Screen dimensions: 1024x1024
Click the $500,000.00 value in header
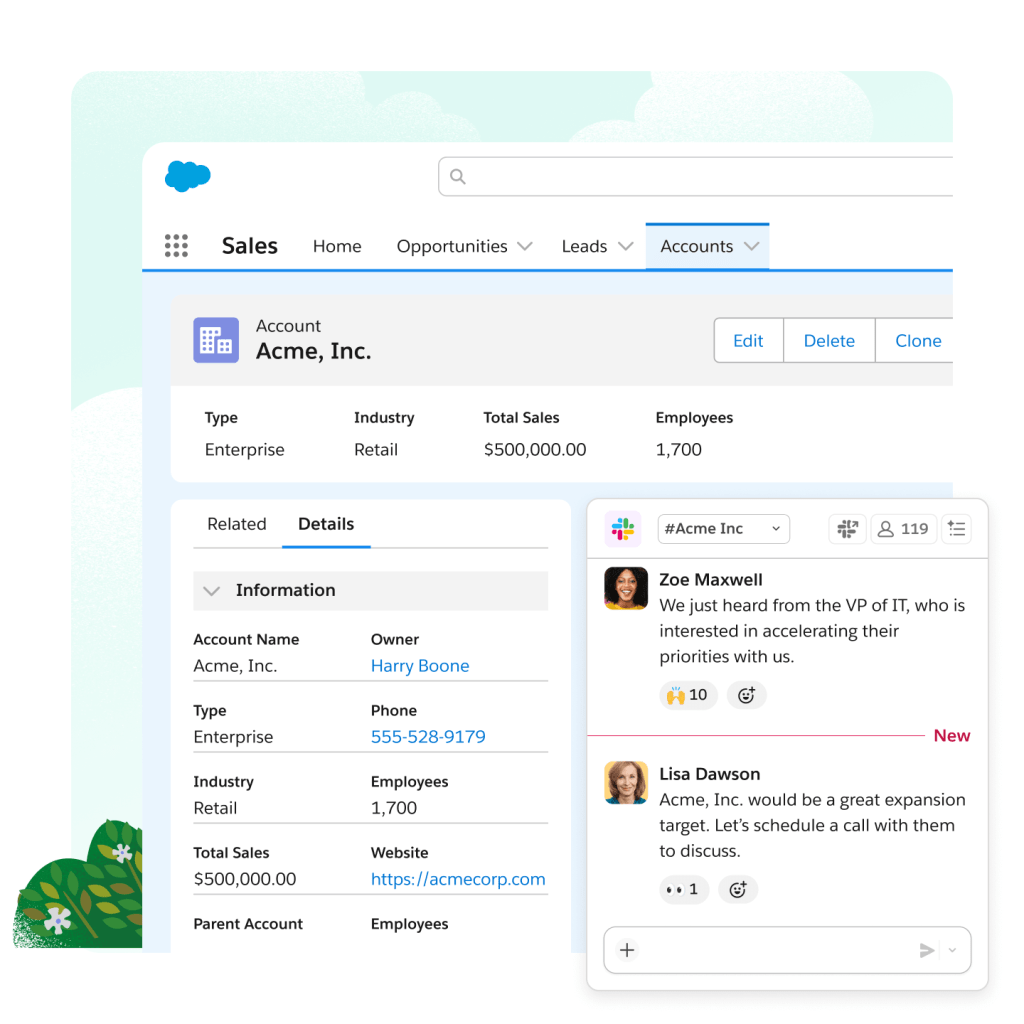[x=535, y=449]
